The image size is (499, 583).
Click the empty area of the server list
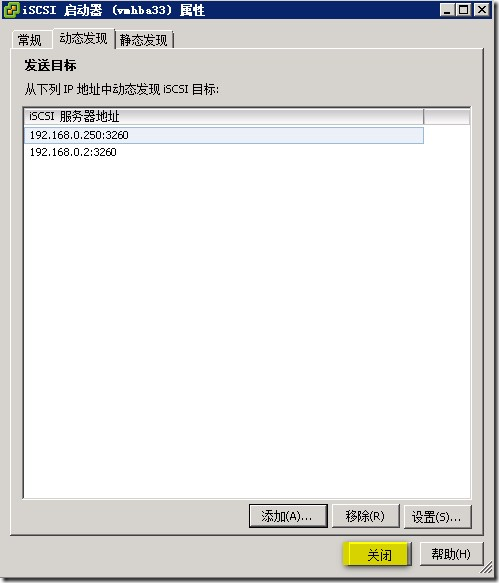pyautogui.click(x=247, y=327)
